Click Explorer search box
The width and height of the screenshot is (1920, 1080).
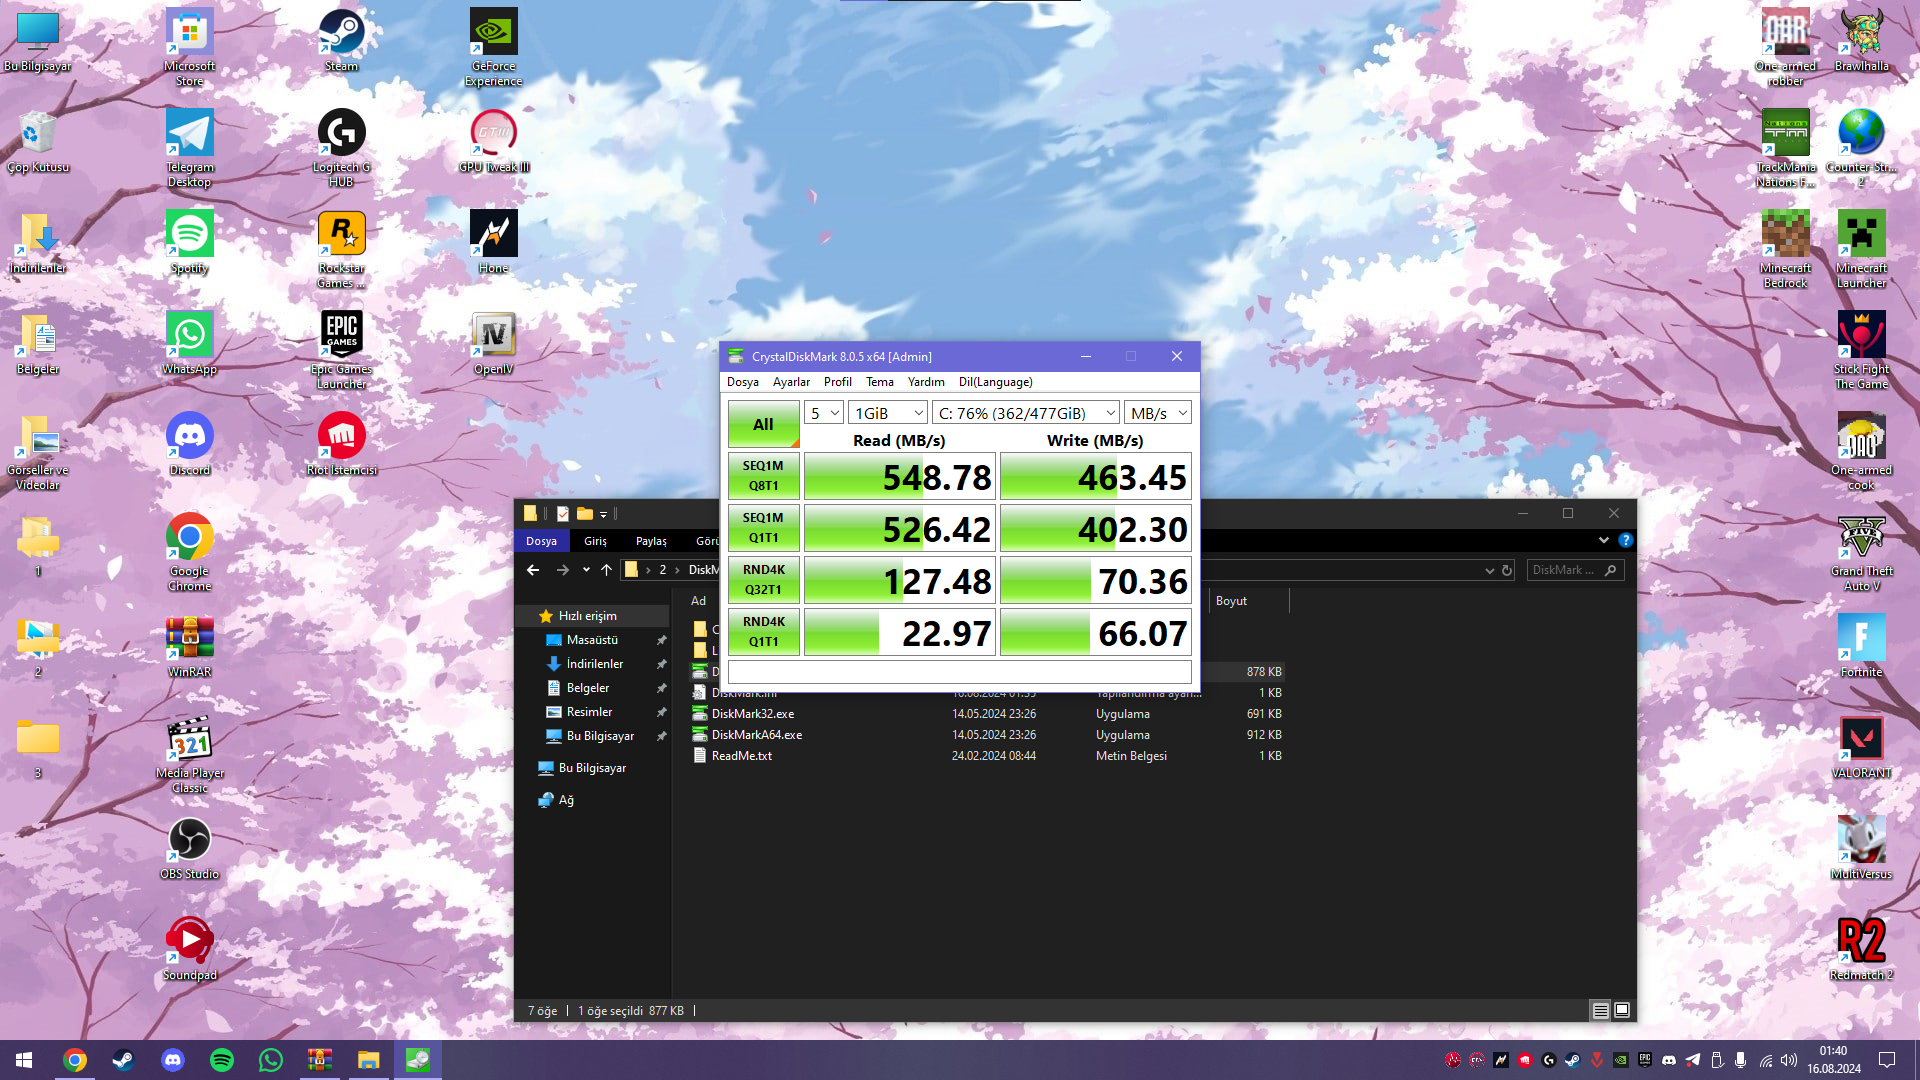(x=1575, y=570)
